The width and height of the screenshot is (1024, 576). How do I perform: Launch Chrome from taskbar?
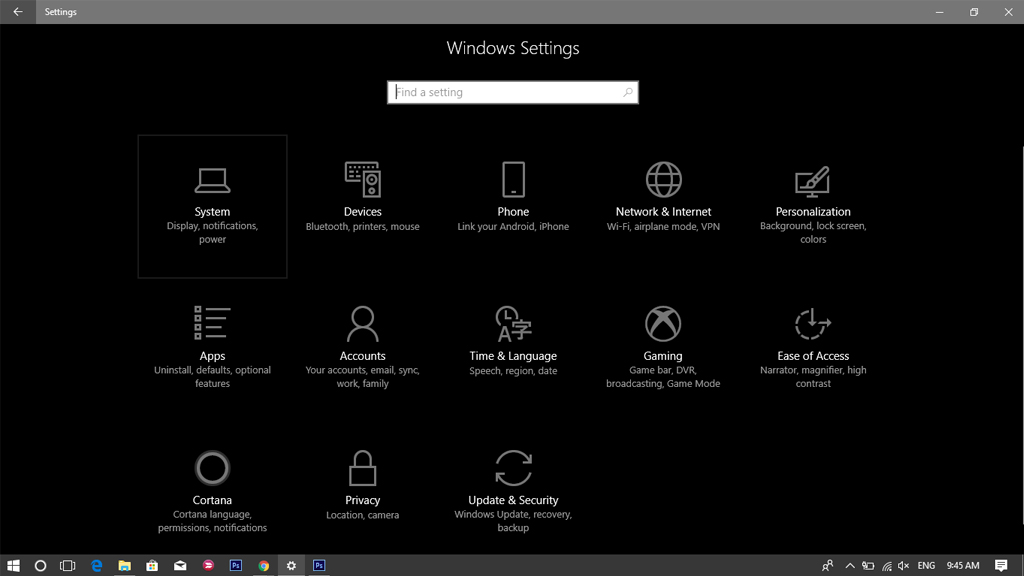tap(263, 566)
